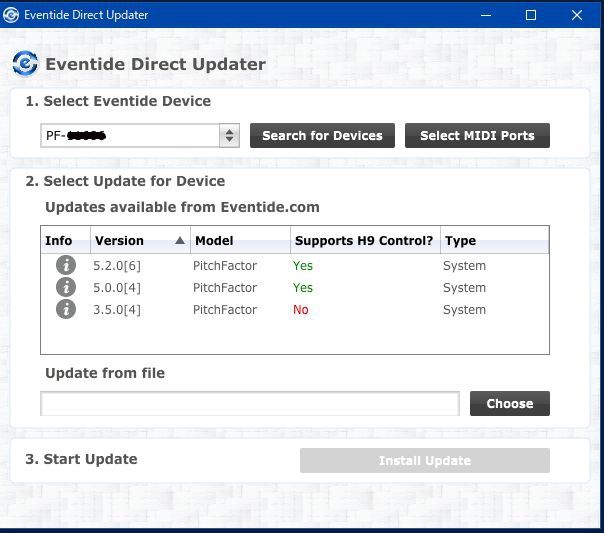Click PitchFactor in the 3.5.0[4] row
This screenshot has width=604, height=533.
coord(225,309)
